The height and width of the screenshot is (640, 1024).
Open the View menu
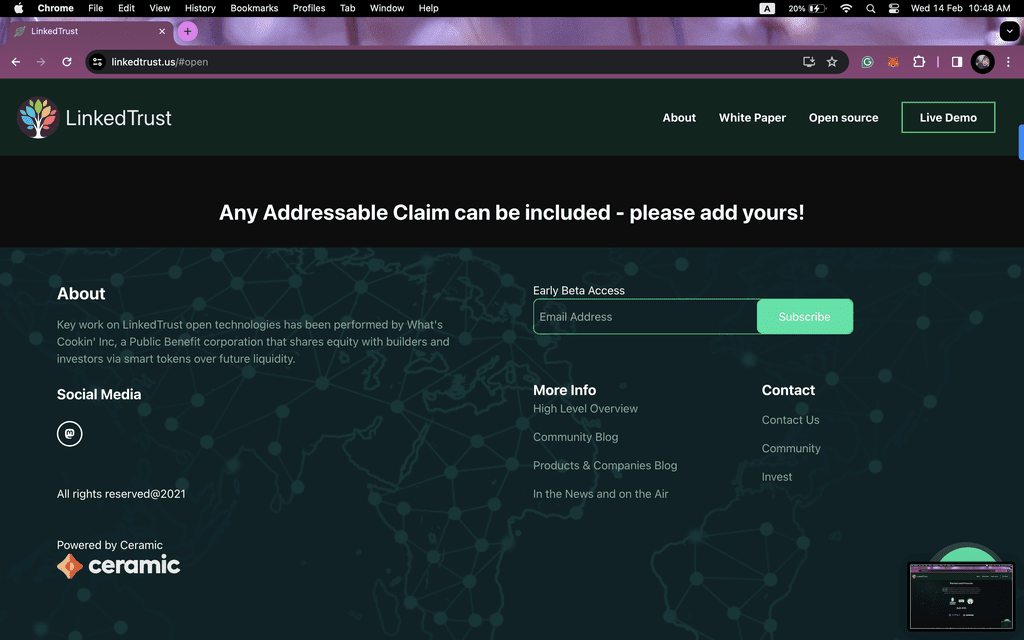[x=159, y=8]
